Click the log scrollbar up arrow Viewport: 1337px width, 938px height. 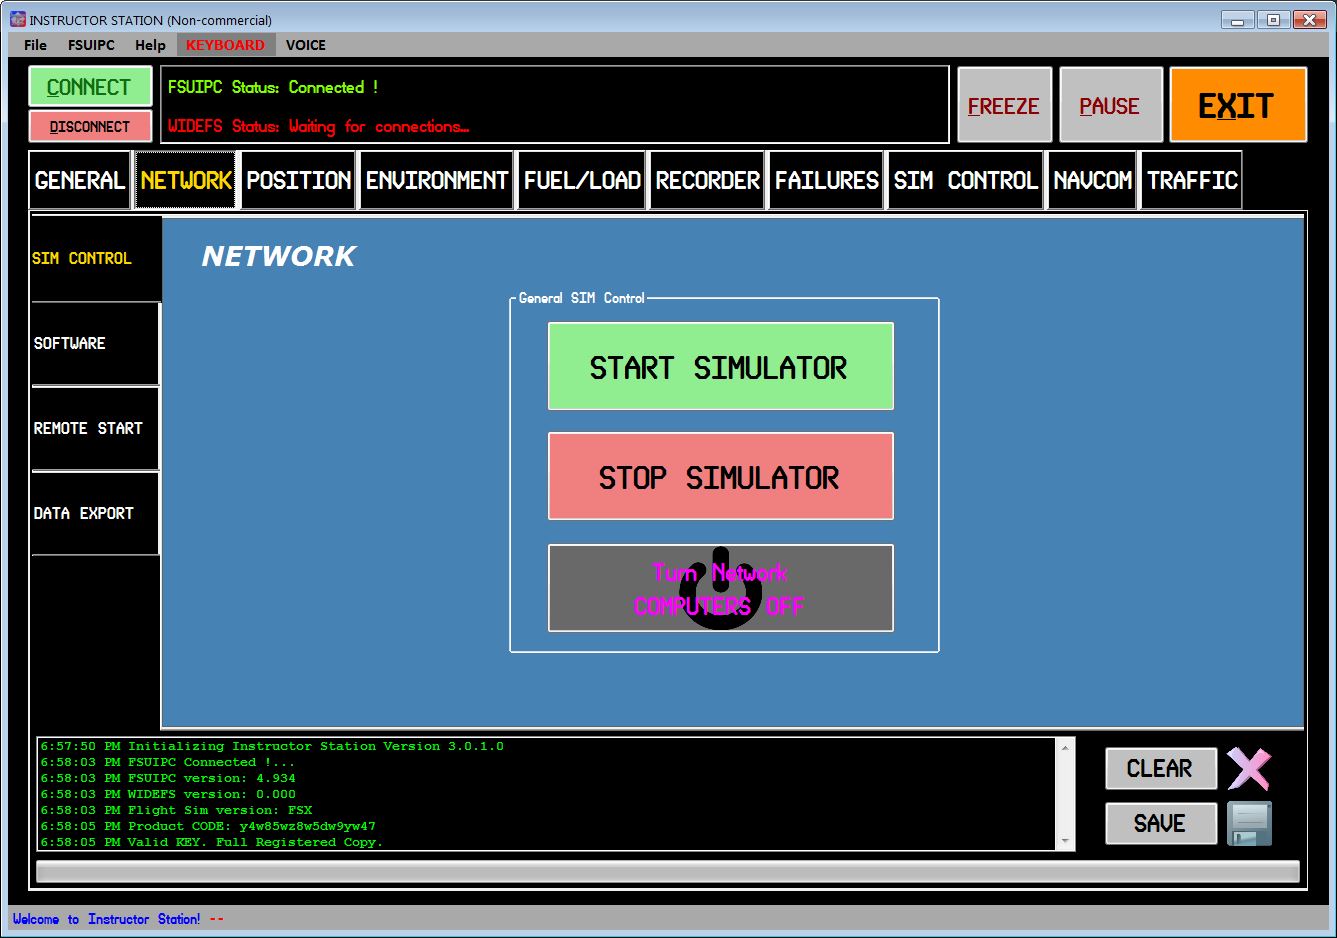click(x=1065, y=748)
